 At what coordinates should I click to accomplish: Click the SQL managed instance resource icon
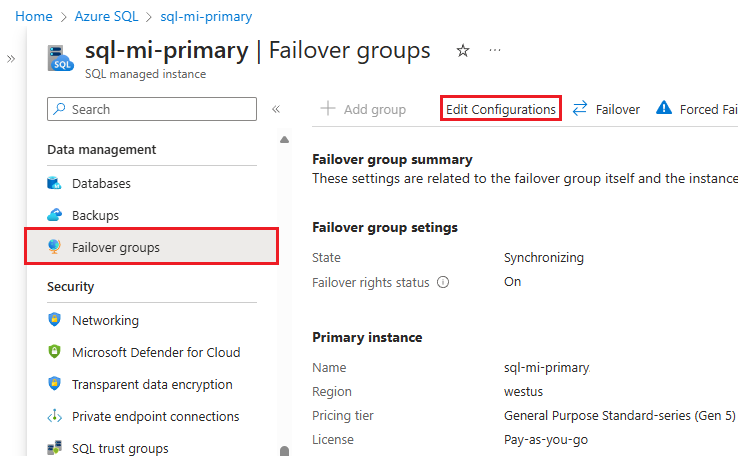(x=61, y=57)
